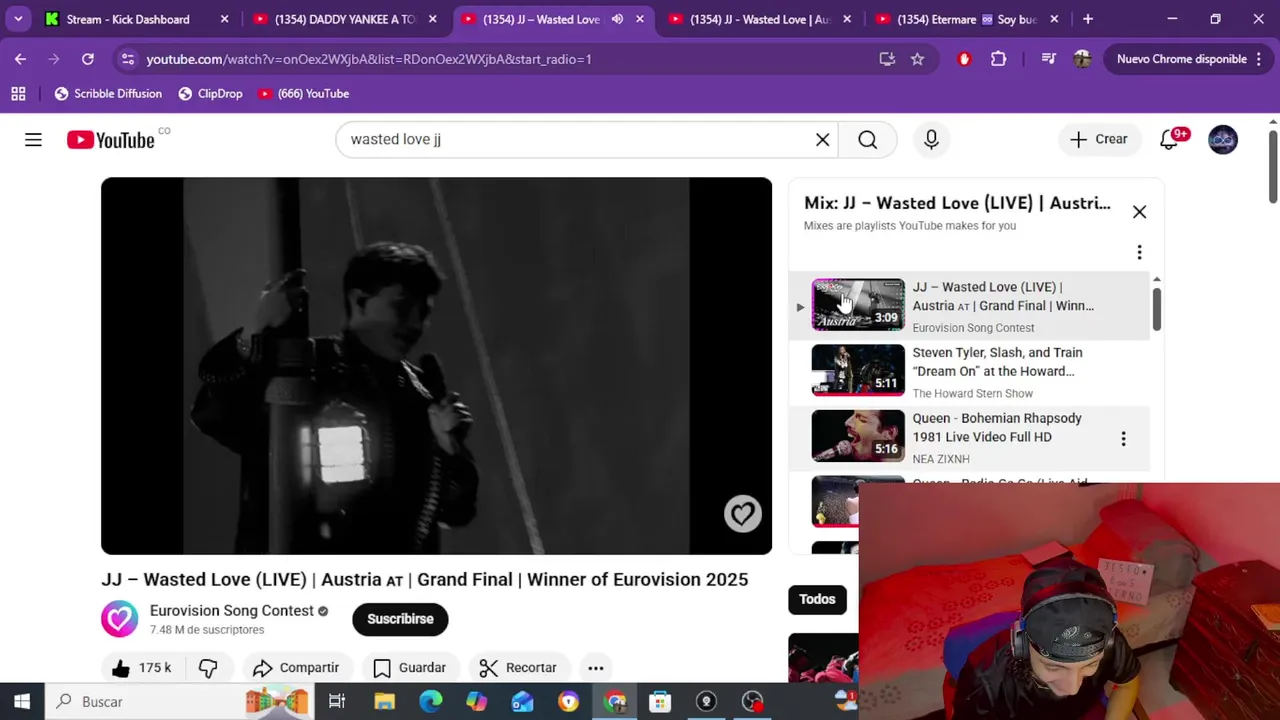This screenshot has width=1280, height=720.
Task: Reload the page
Action: [88, 59]
